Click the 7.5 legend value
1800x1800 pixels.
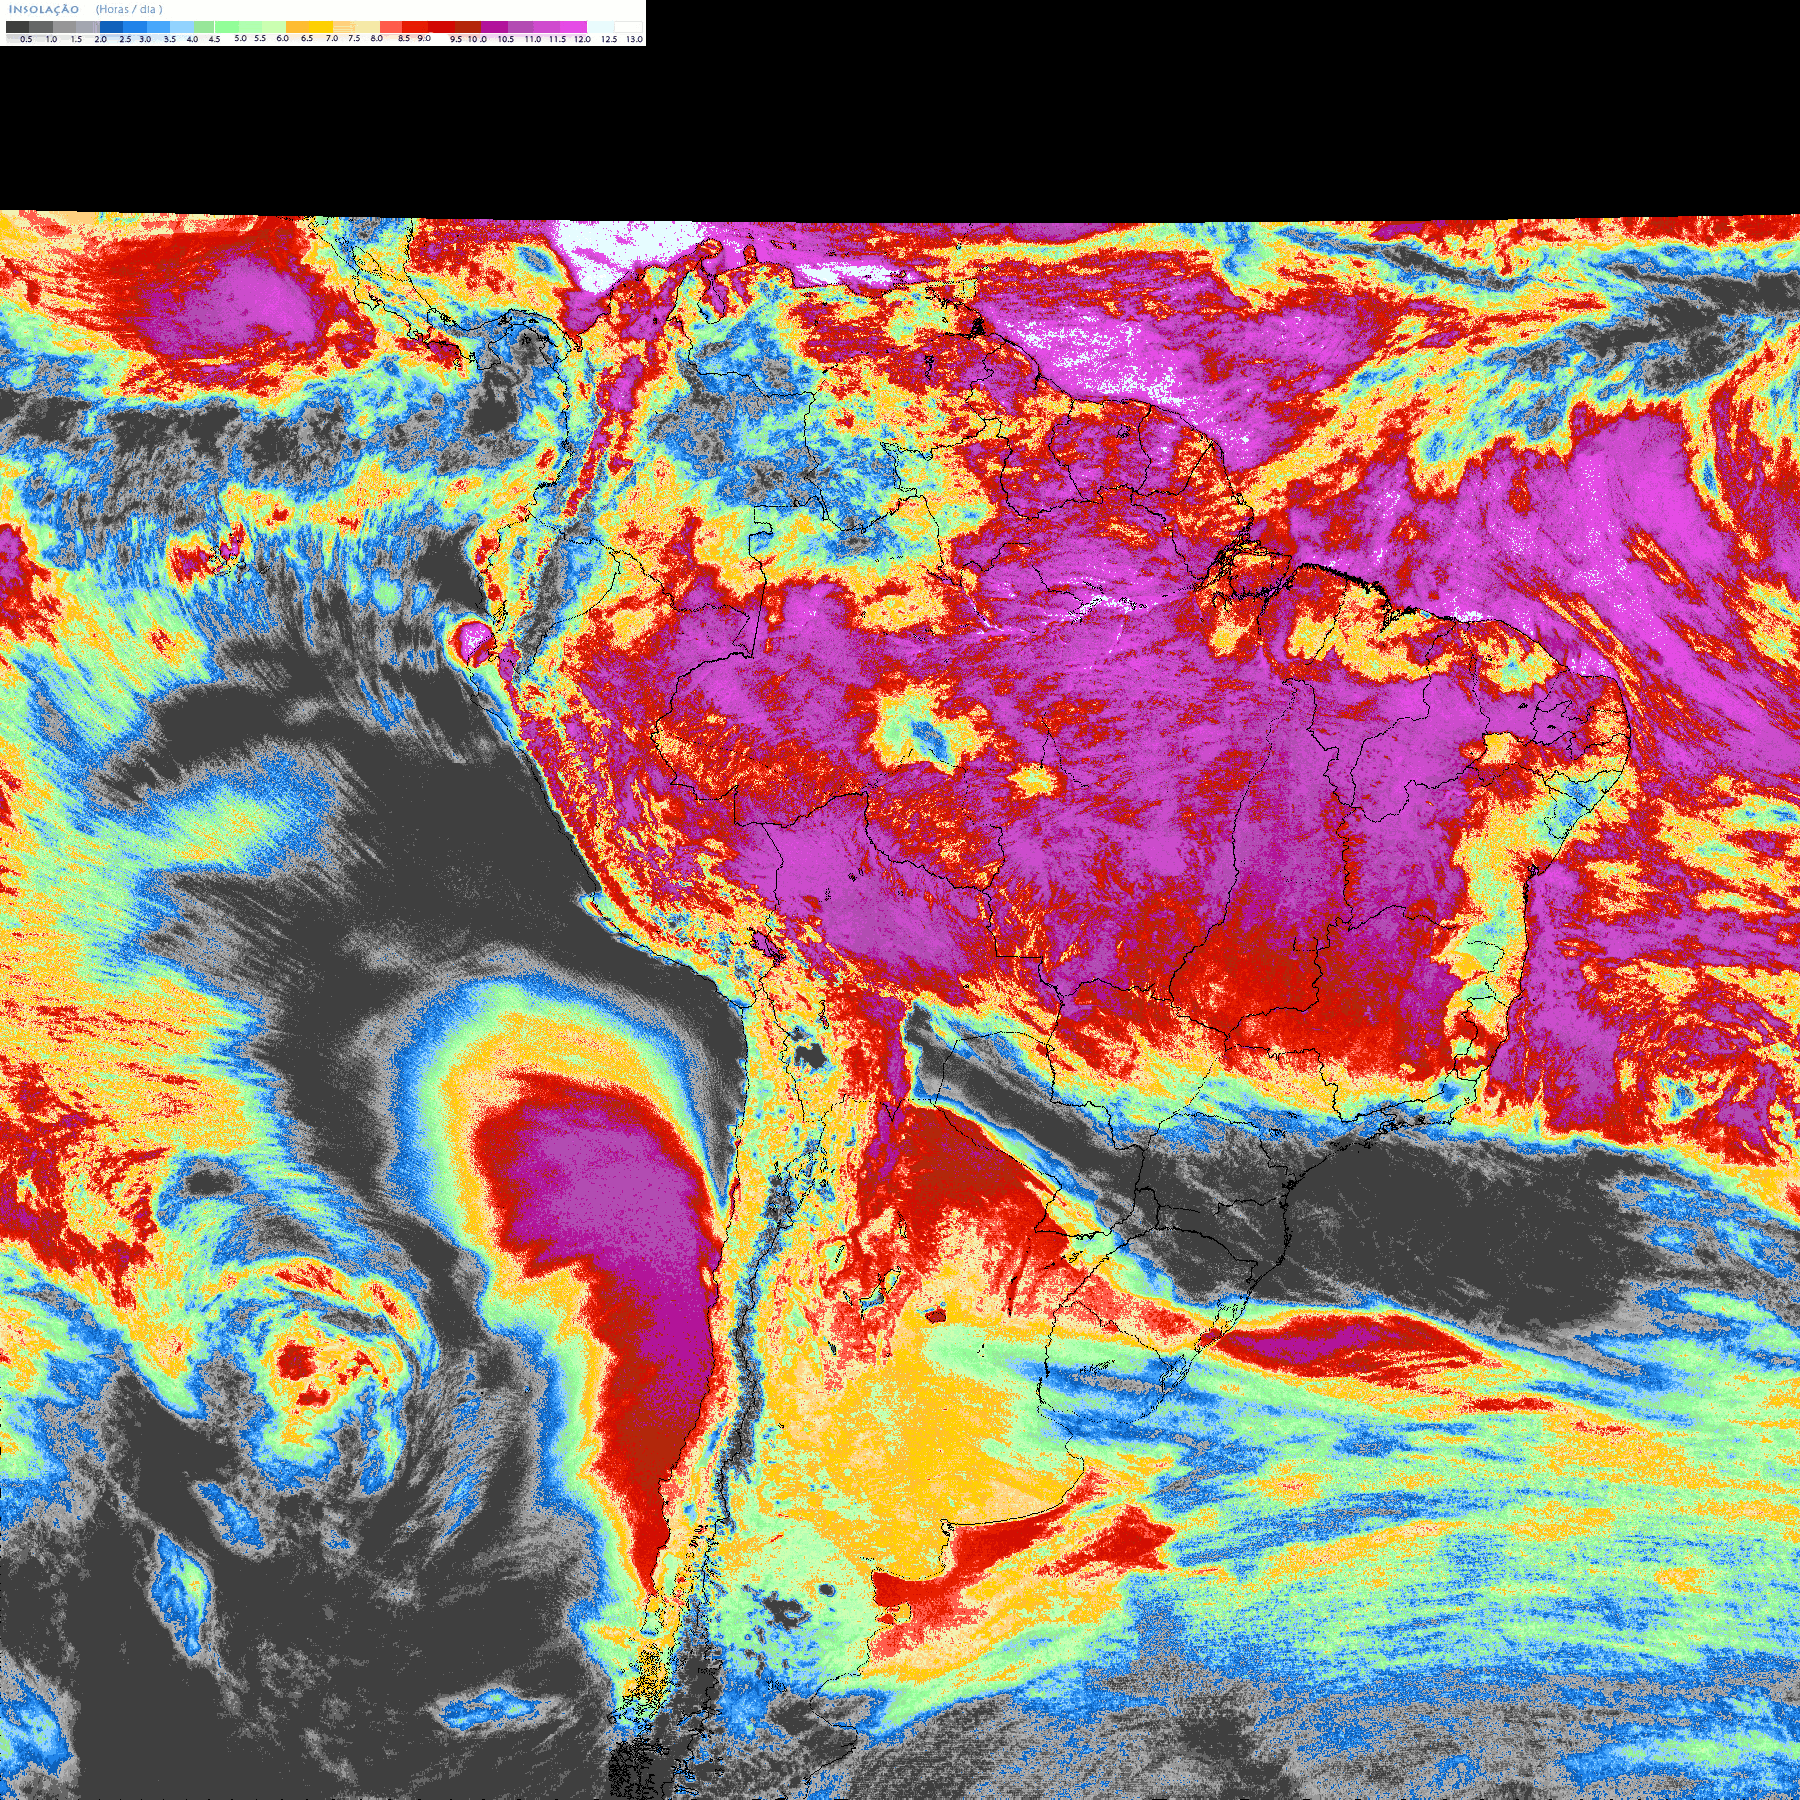click(x=354, y=38)
